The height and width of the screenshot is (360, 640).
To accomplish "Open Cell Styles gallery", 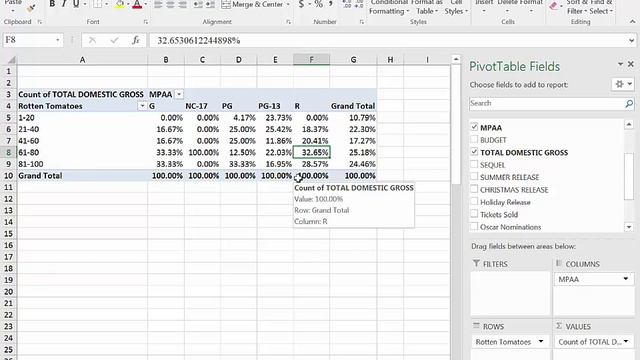I will pyautogui.click(x=456, y=8).
